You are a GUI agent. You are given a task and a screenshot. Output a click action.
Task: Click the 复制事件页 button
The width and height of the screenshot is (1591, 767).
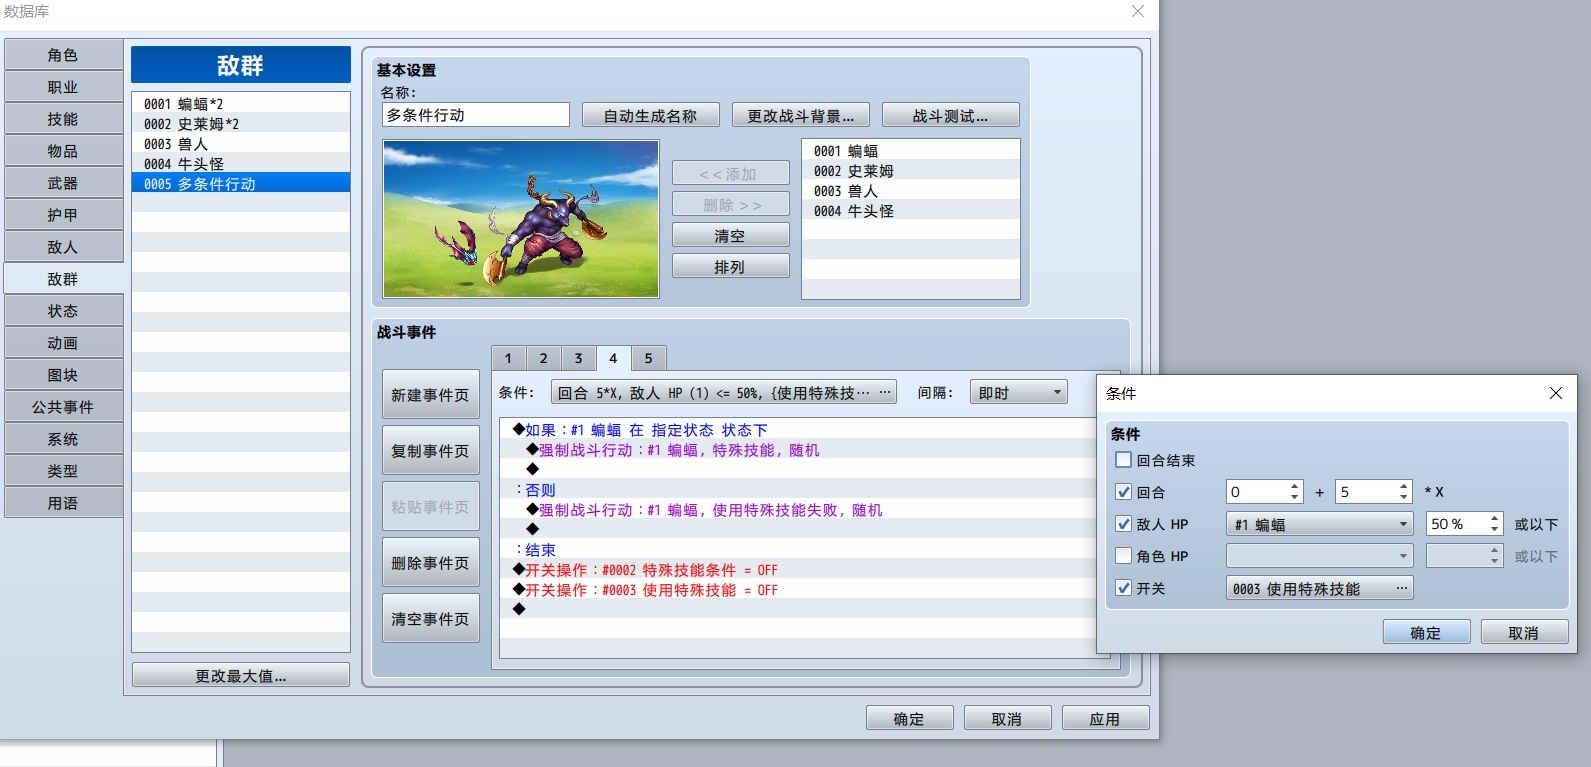click(x=430, y=451)
